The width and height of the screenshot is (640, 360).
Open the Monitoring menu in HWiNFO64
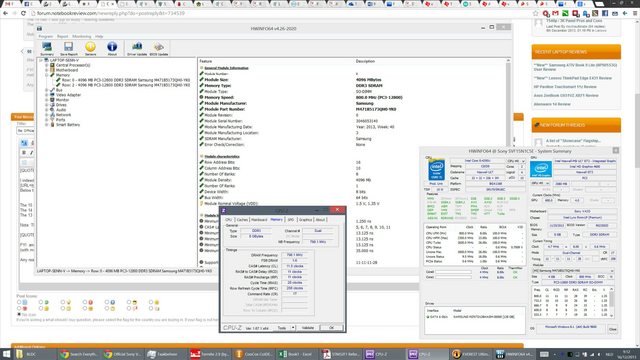(82, 36)
